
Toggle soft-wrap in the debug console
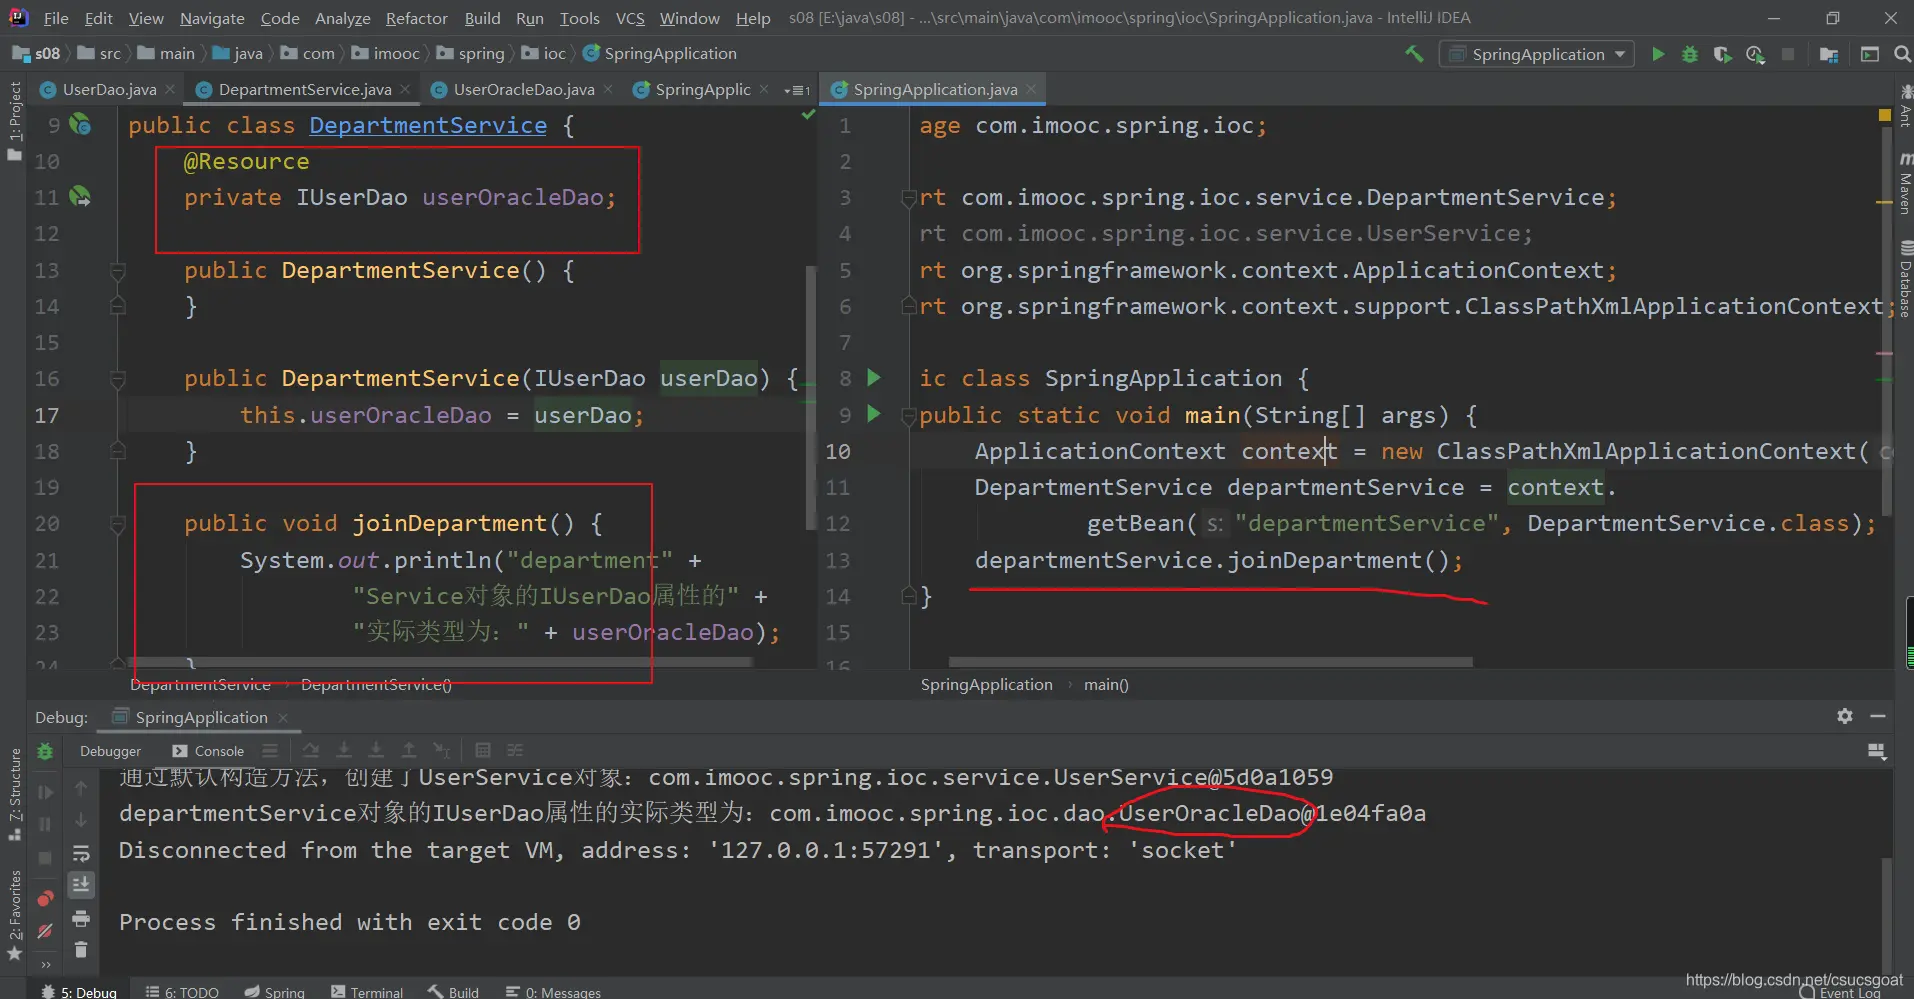[81, 853]
